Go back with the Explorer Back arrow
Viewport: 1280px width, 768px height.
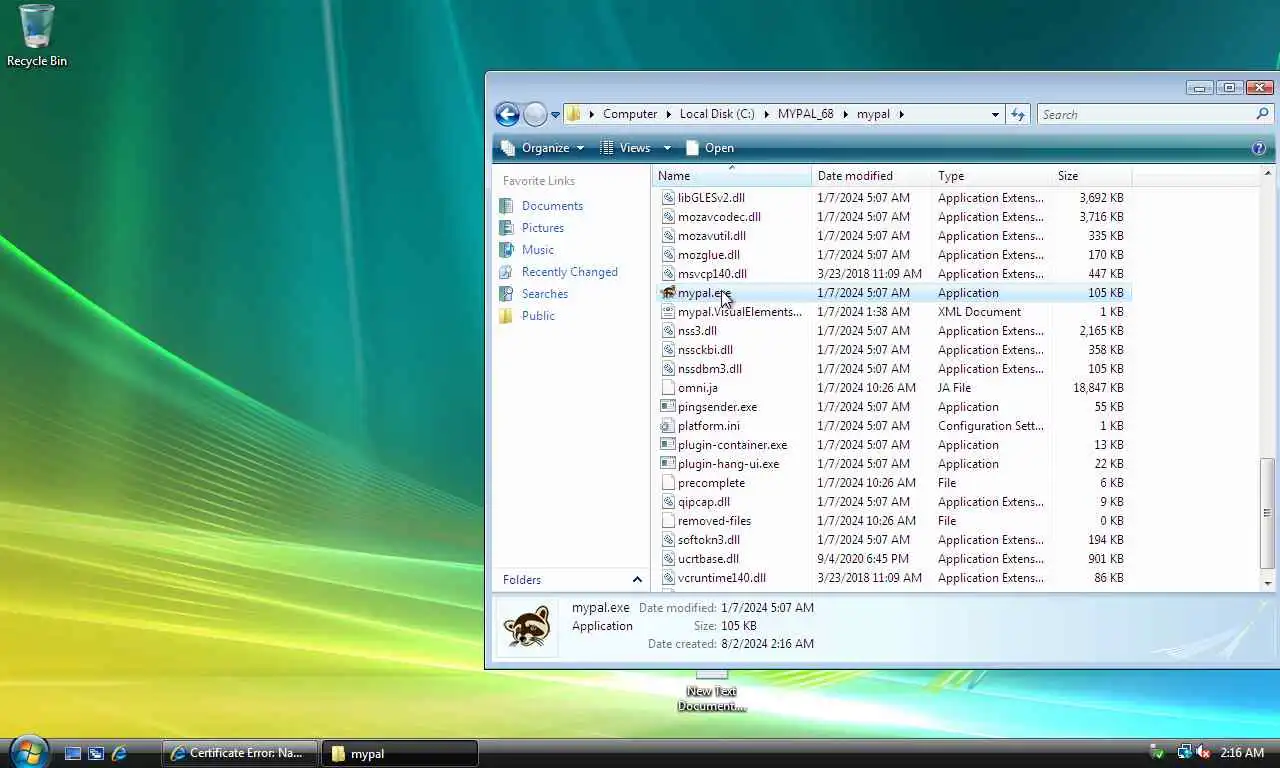tap(507, 114)
